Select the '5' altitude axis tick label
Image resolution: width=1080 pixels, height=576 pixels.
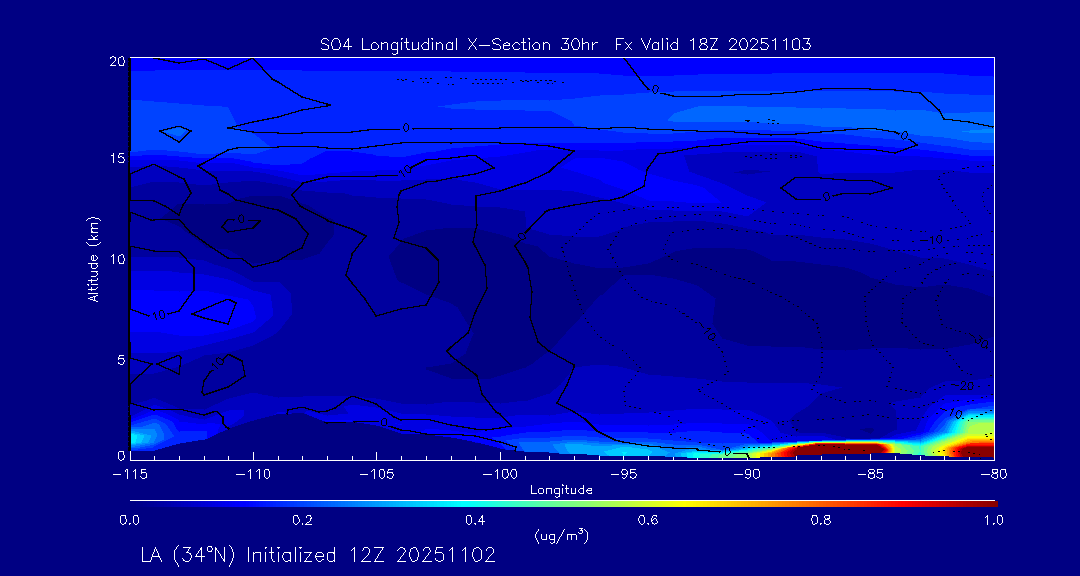(x=121, y=360)
